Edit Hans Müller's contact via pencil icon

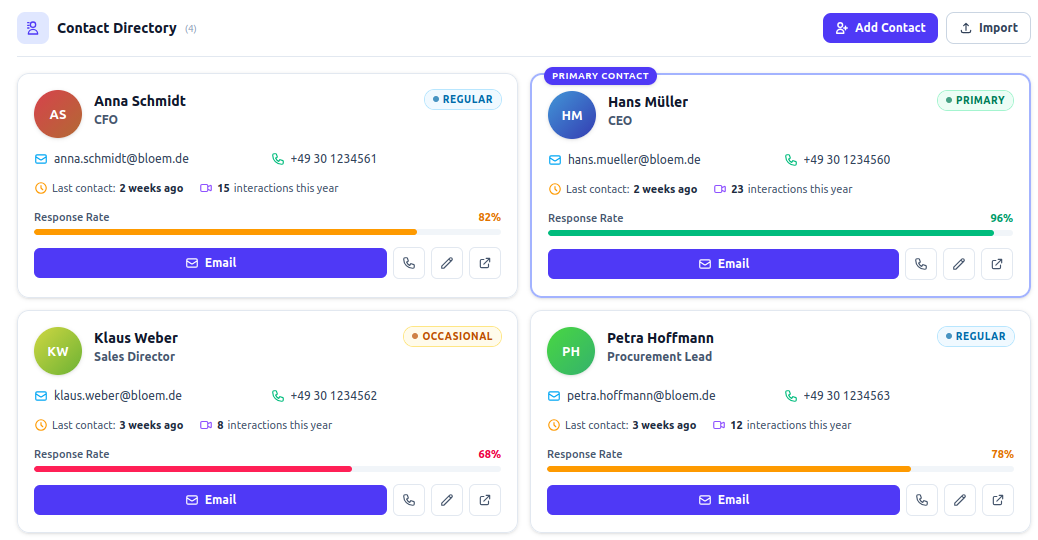tap(959, 264)
